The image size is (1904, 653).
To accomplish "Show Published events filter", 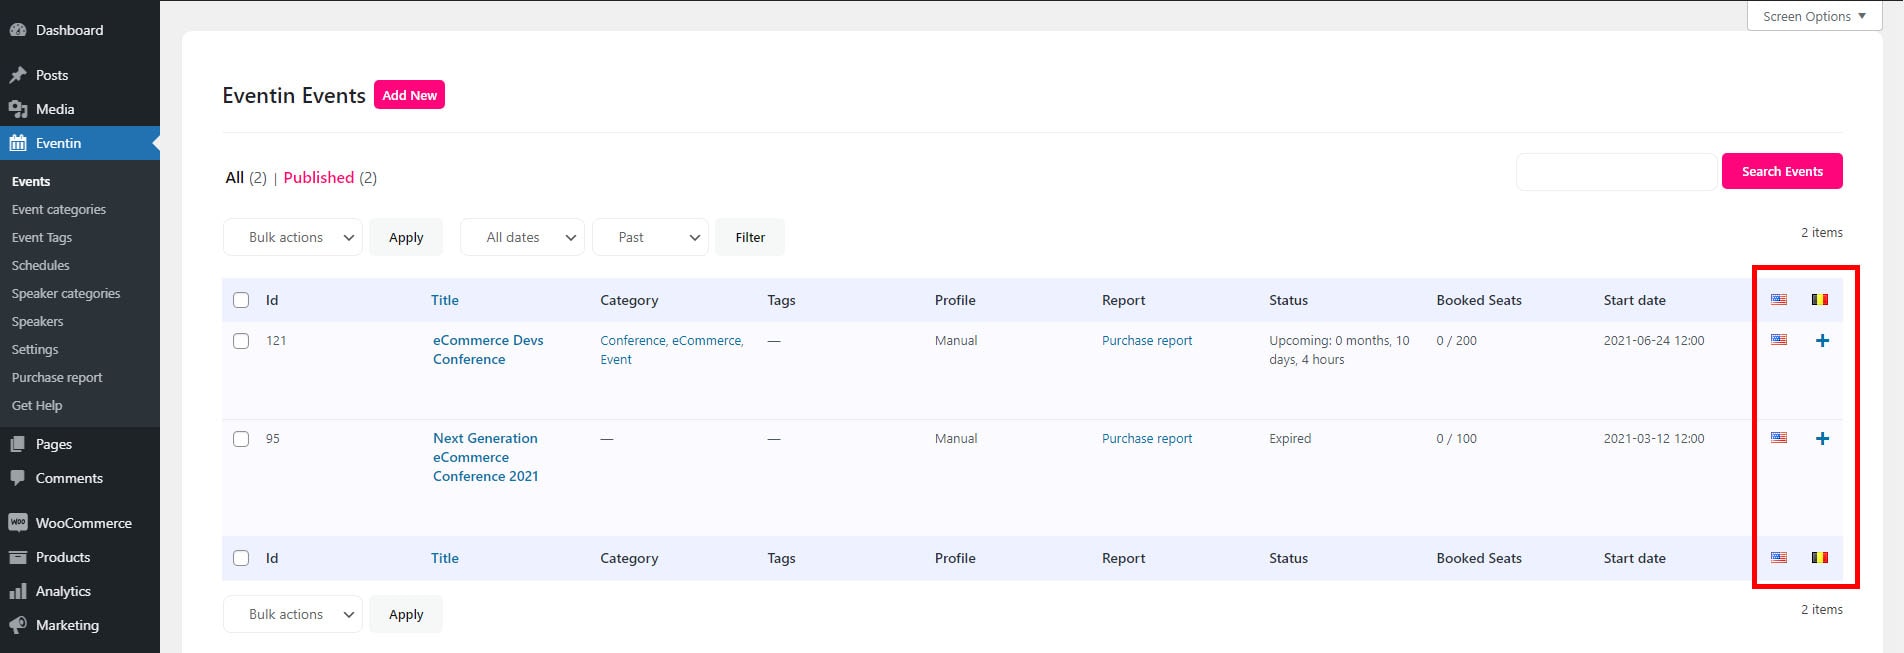I will (x=319, y=177).
